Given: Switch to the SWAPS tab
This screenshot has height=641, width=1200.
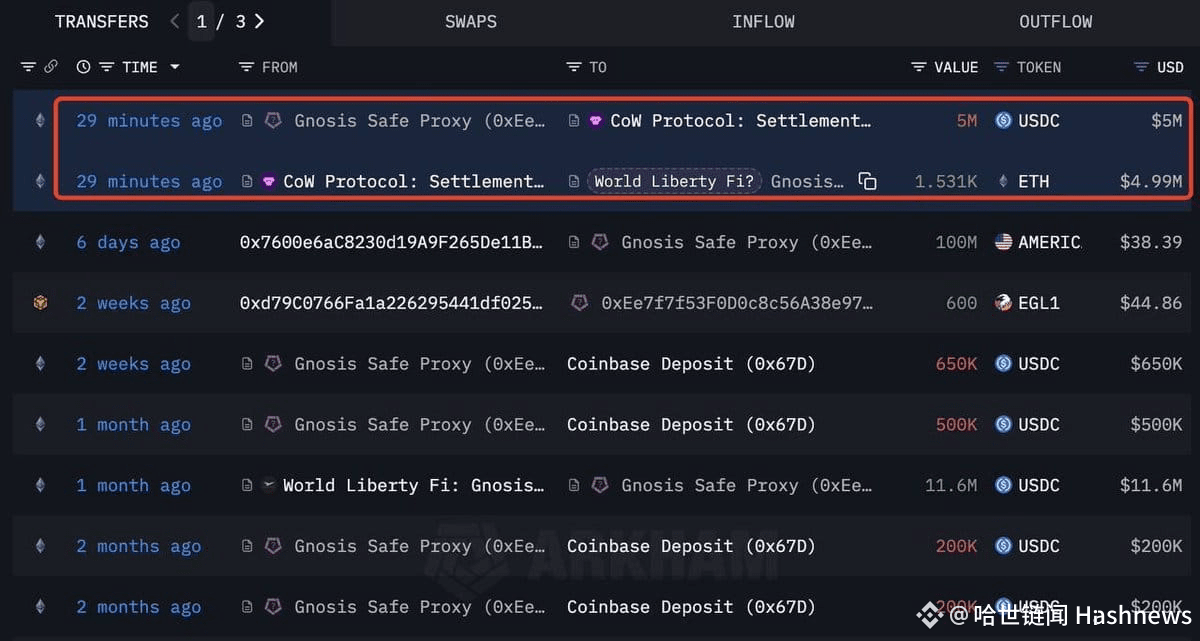Looking at the screenshot, I should click(471, 22).
